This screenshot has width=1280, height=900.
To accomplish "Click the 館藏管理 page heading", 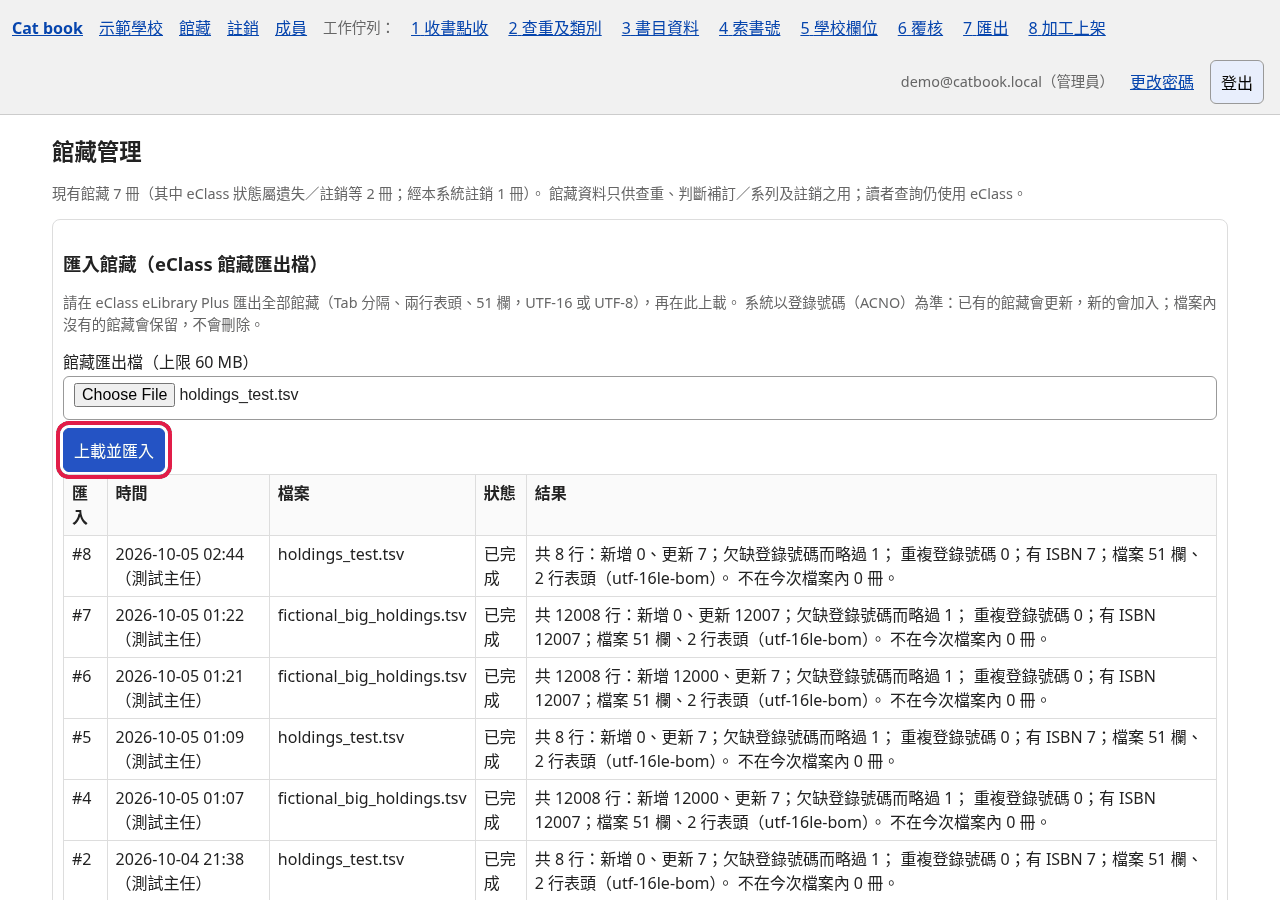I will click(97, 152).
